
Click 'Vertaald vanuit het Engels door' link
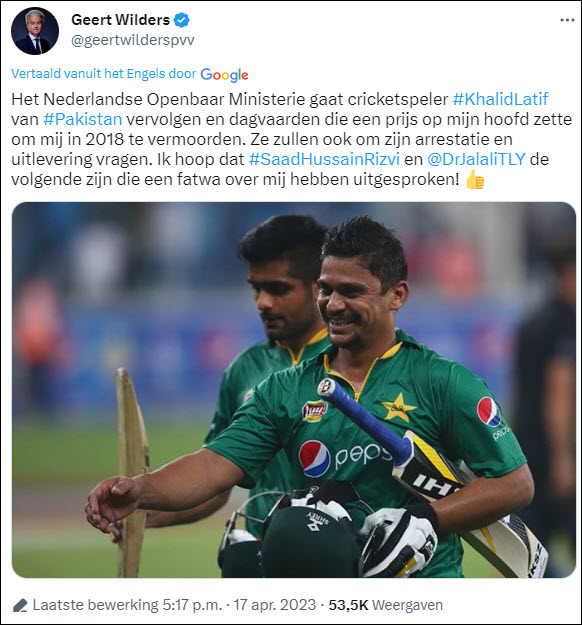point(104,74)
